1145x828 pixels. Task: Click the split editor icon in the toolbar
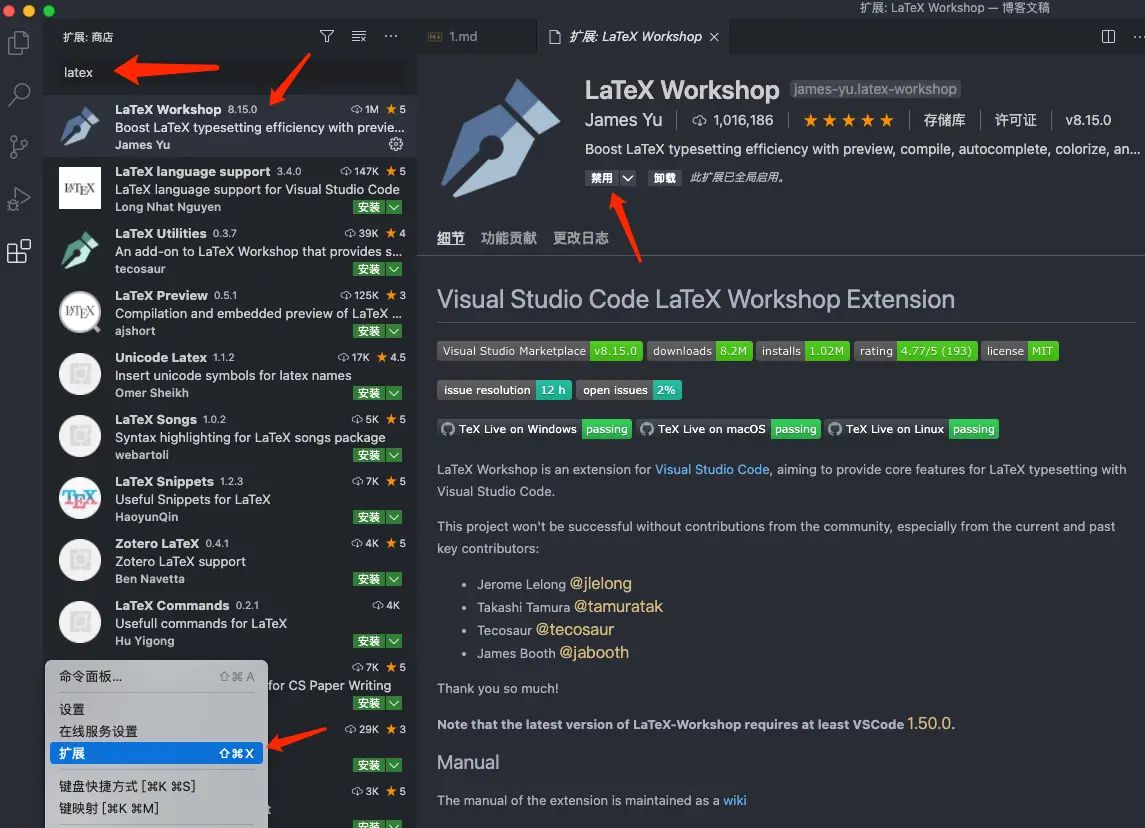[x=1108, y=36]
